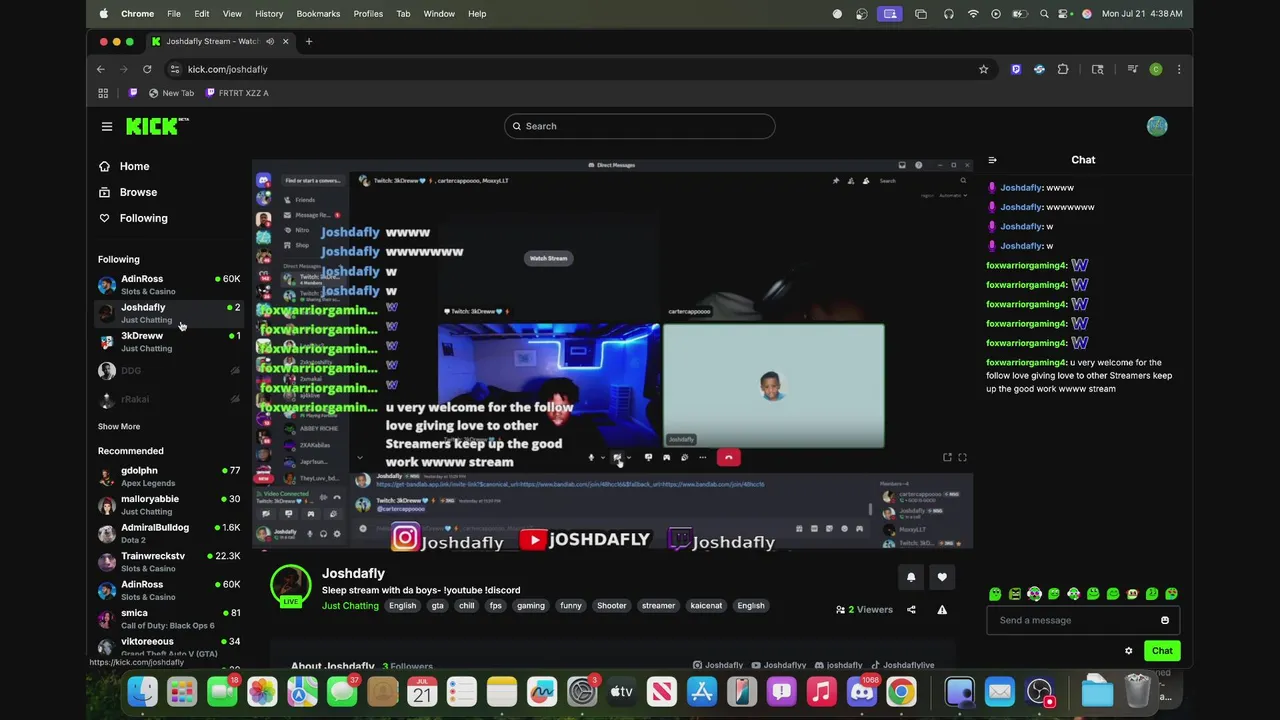
Task: Open Music app in the Dock
Action: click(821, 691)
